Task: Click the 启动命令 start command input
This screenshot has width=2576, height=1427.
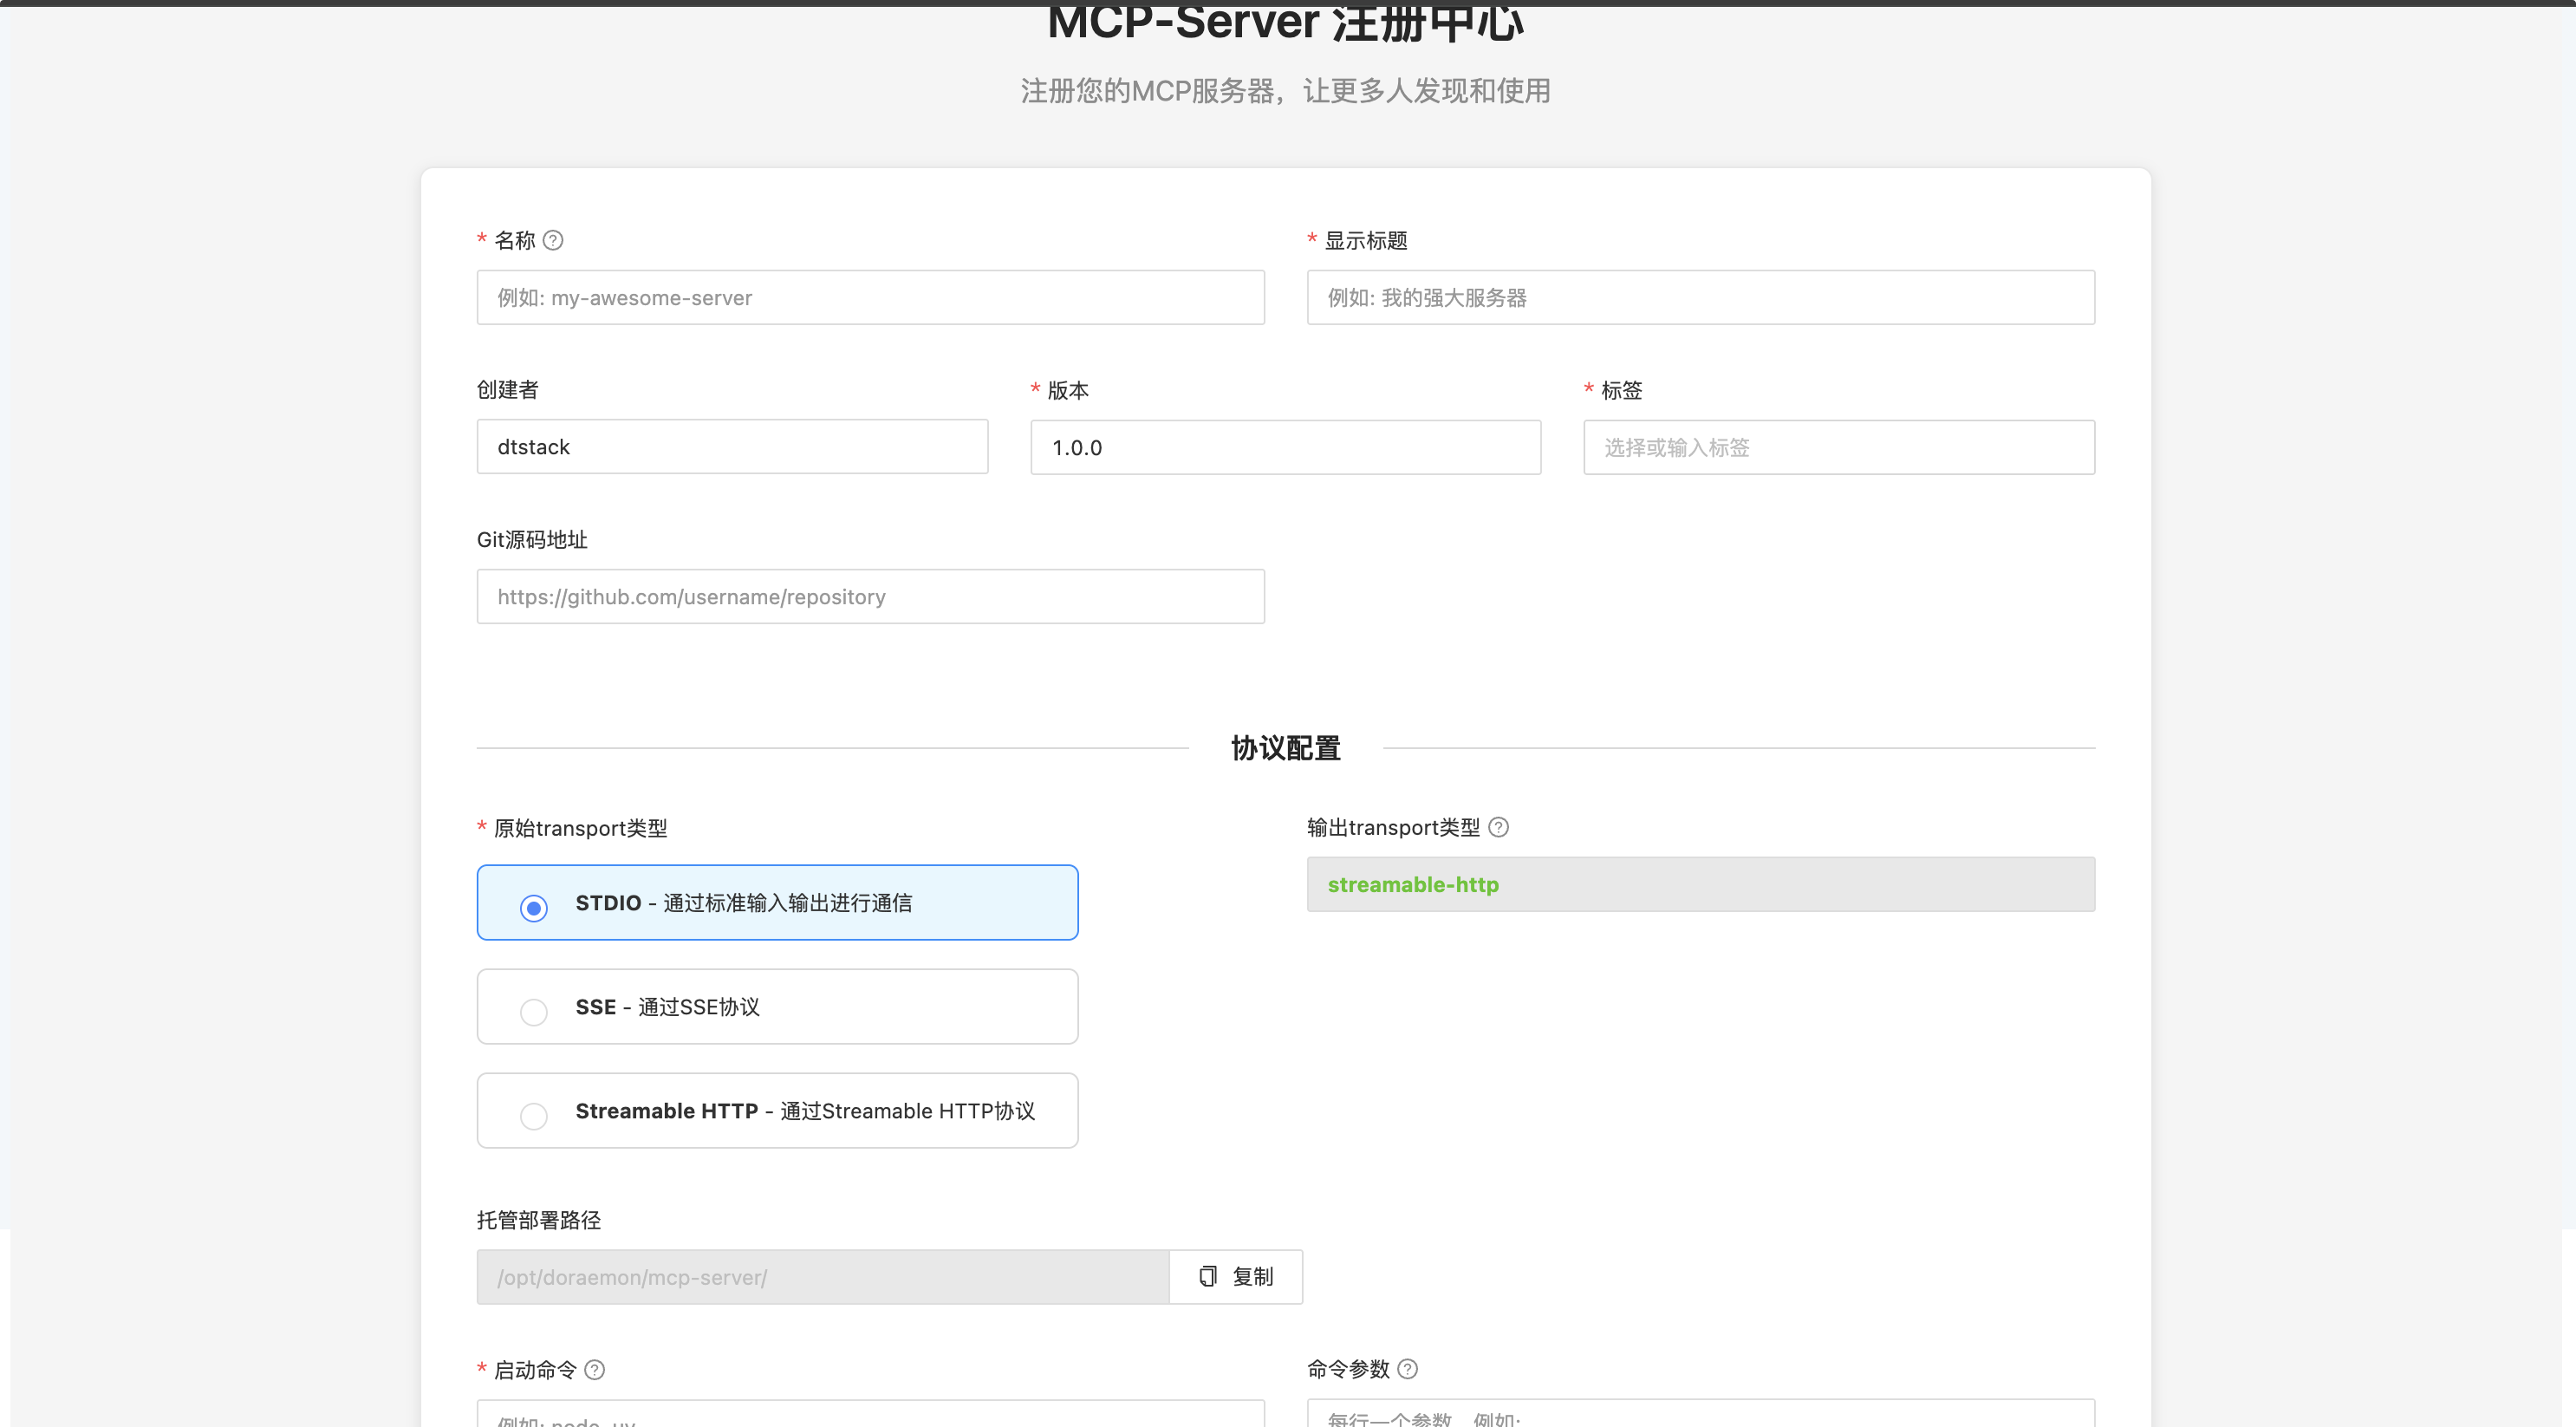Action: coord(870,1414)
